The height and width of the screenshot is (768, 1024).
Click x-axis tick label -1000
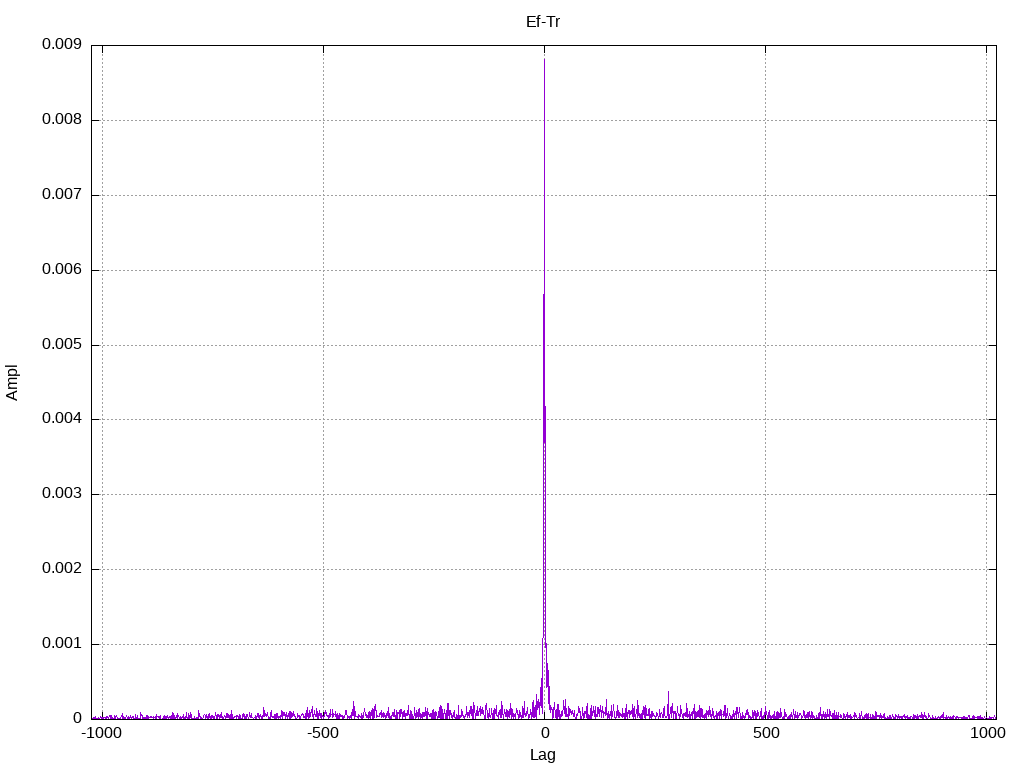tap(101, 733)
